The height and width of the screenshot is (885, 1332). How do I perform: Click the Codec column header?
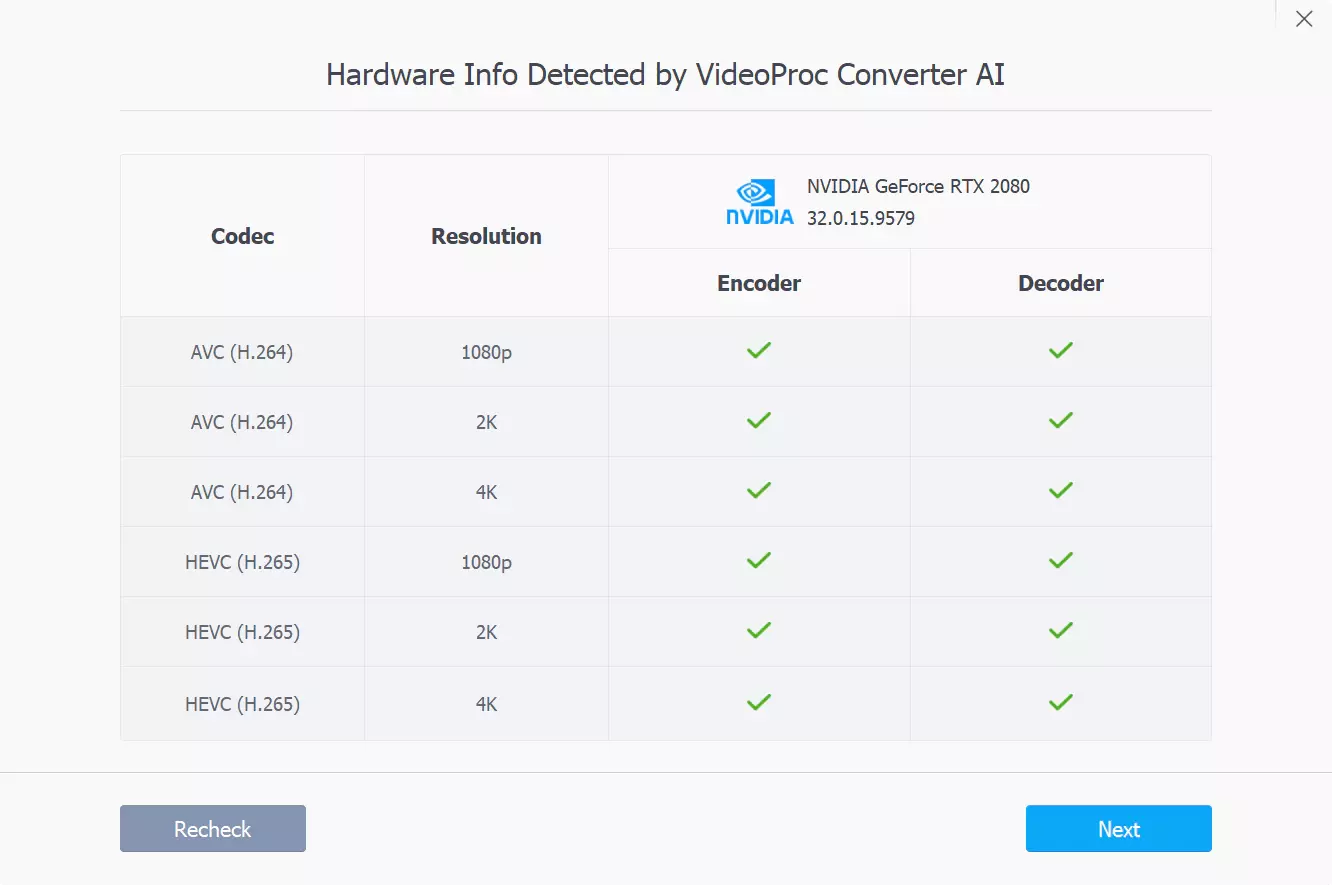(242, 237)
